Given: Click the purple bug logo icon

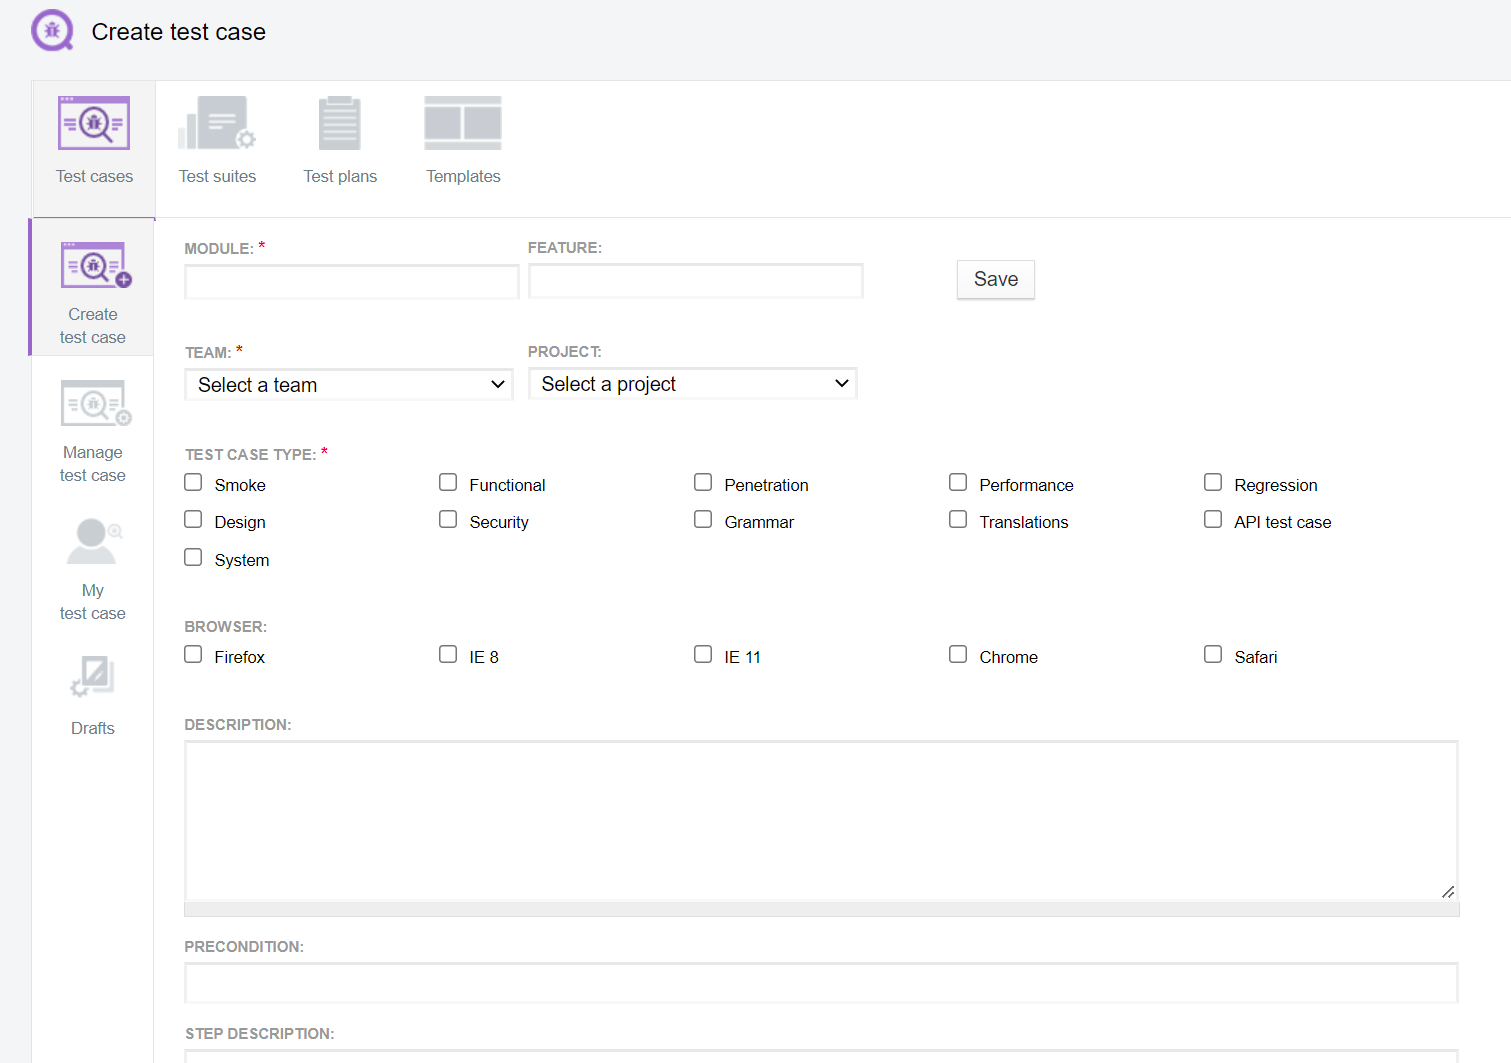Looking at the screenshot, I should point(52,31).
